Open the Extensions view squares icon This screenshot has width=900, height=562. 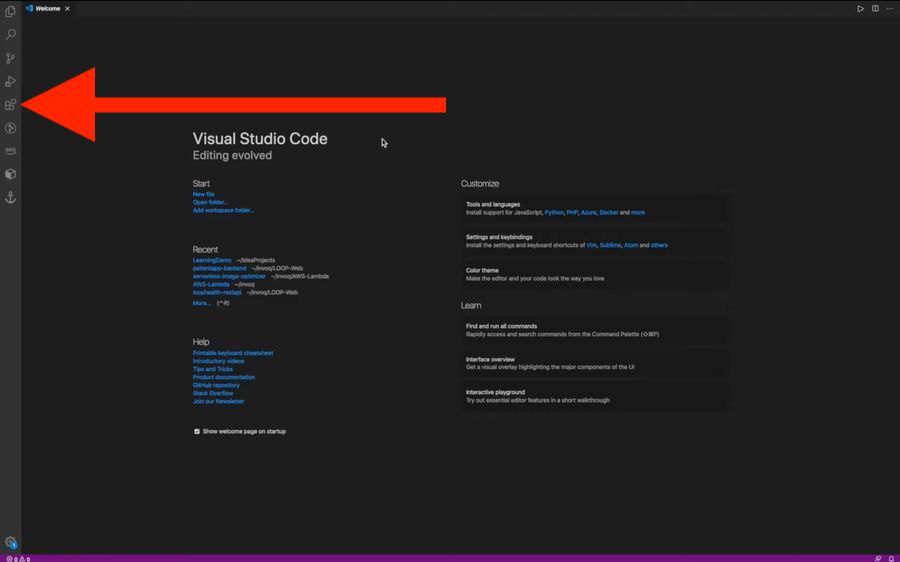tap(10, 104)
